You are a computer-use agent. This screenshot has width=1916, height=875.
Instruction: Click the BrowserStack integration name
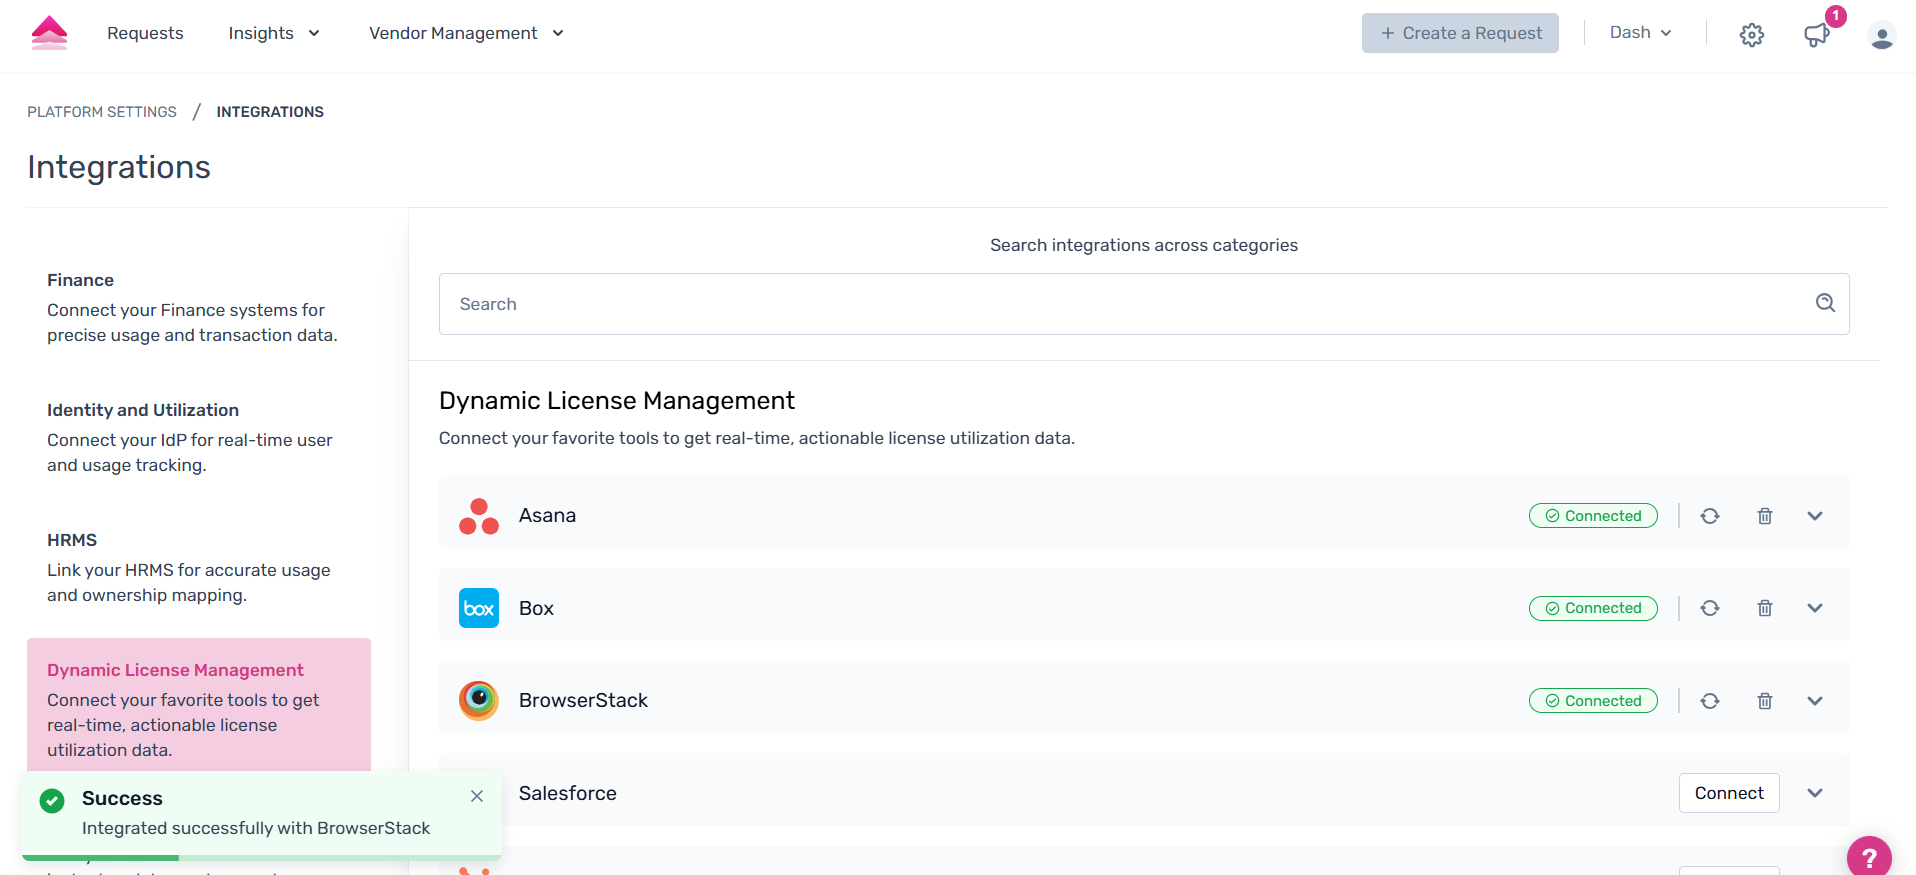(583, 701)
